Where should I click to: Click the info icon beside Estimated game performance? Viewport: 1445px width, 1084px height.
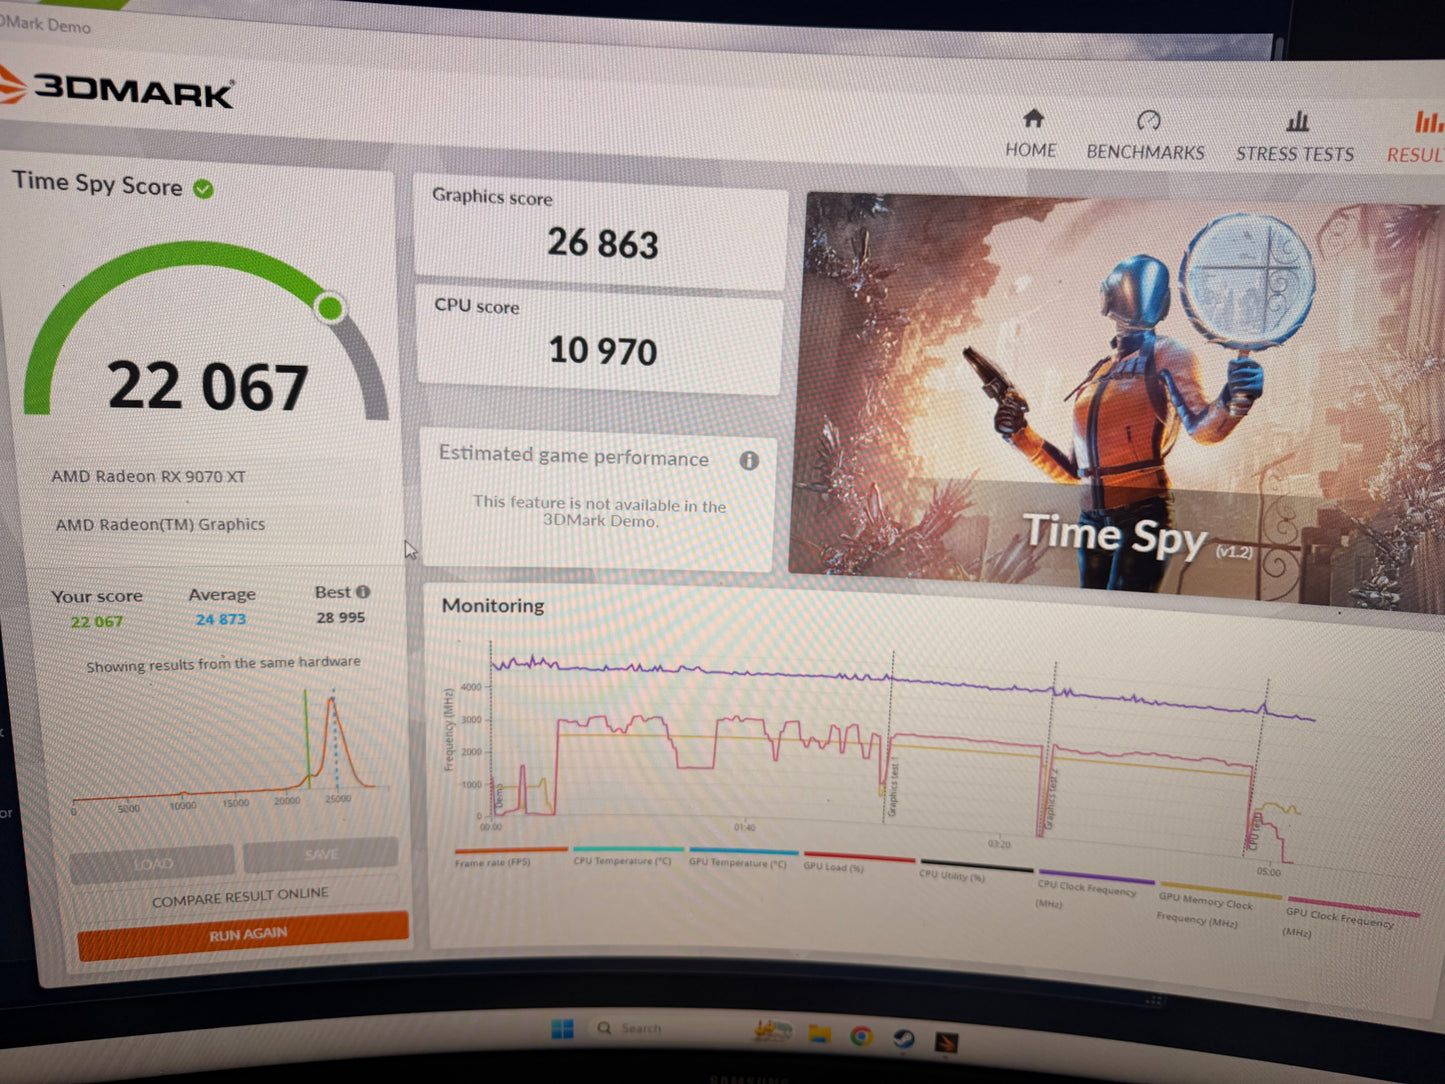pos(749,460)
